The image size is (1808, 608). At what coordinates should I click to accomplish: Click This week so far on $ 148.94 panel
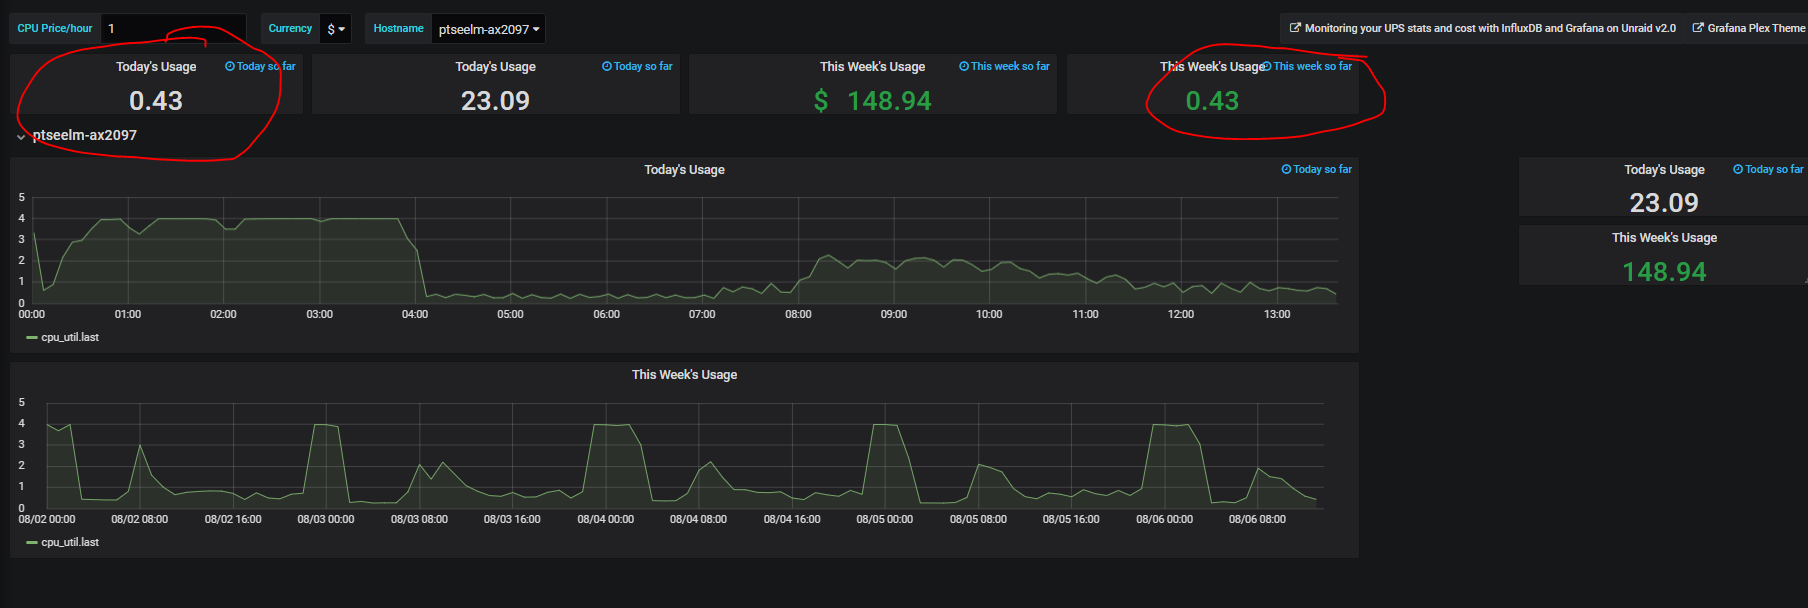(x=1004, y=66)
